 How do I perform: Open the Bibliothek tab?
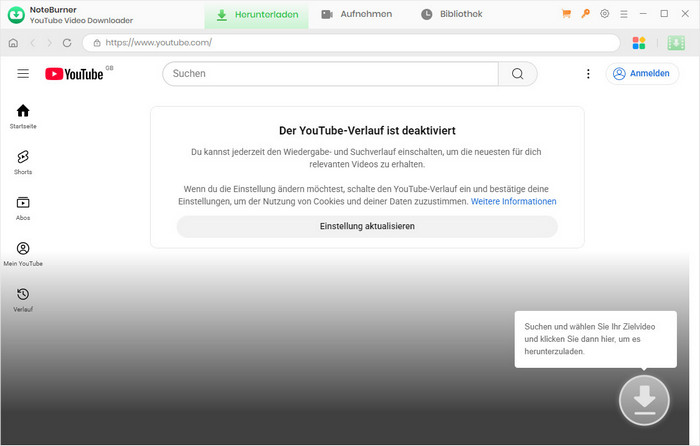(x=451, y=14)
